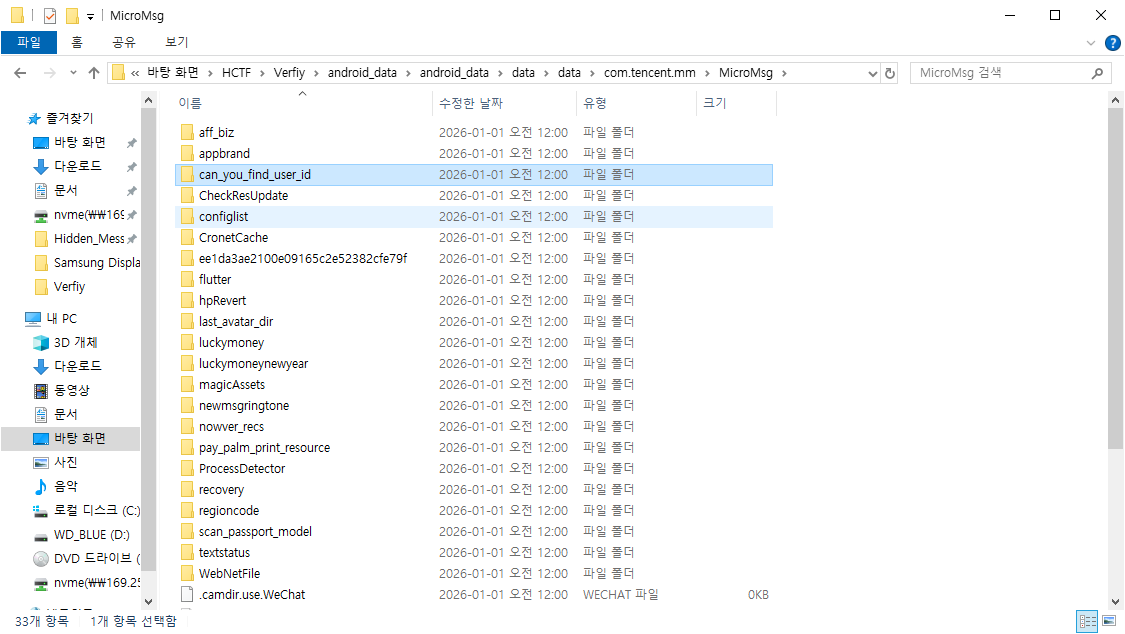Open the address bar history dropdown
This screenshot has width=1125, height=634.
tap(869, 73)
